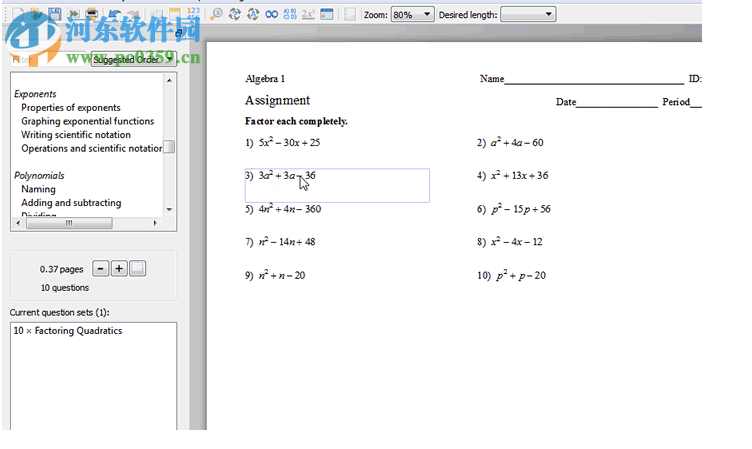Select the Naming topic

(38, 189)
